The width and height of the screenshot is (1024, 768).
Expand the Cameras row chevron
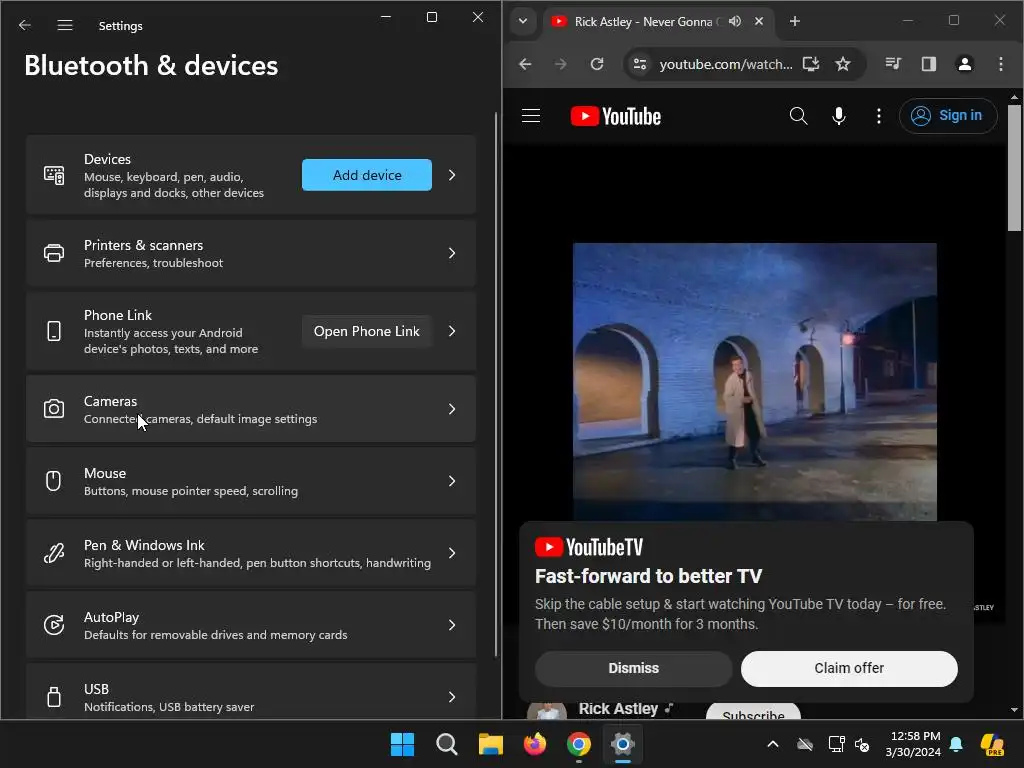pos(452,409)
